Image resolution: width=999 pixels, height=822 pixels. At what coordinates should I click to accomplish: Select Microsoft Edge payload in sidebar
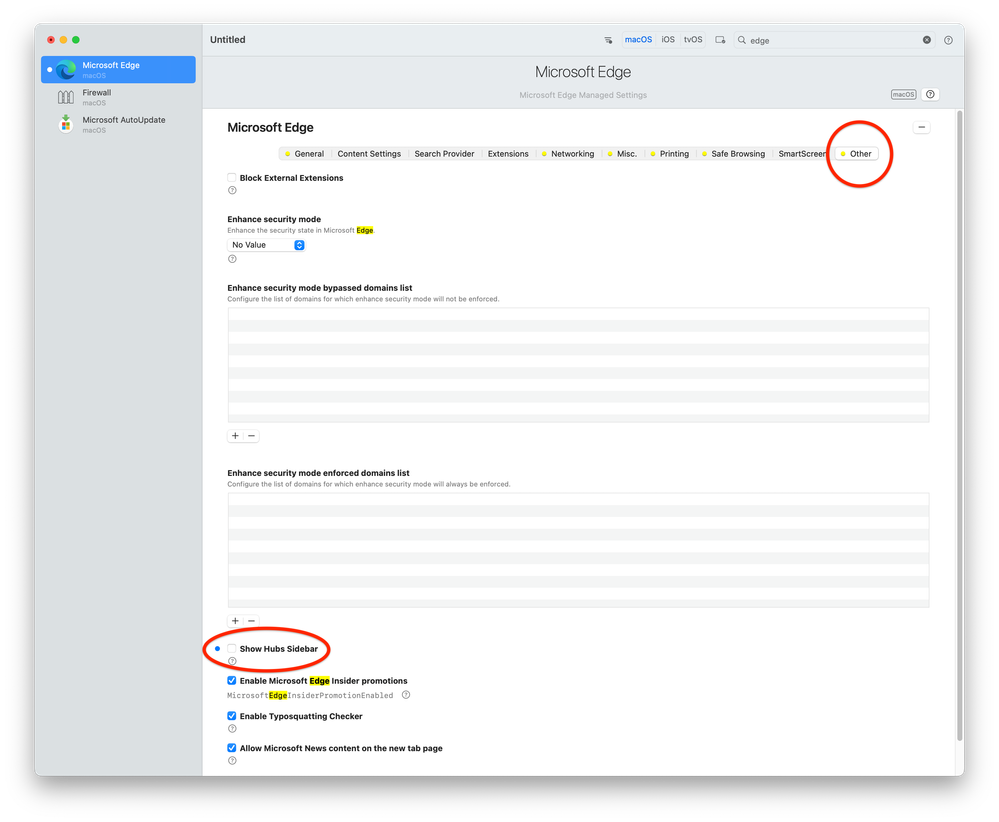click(118, 69)
